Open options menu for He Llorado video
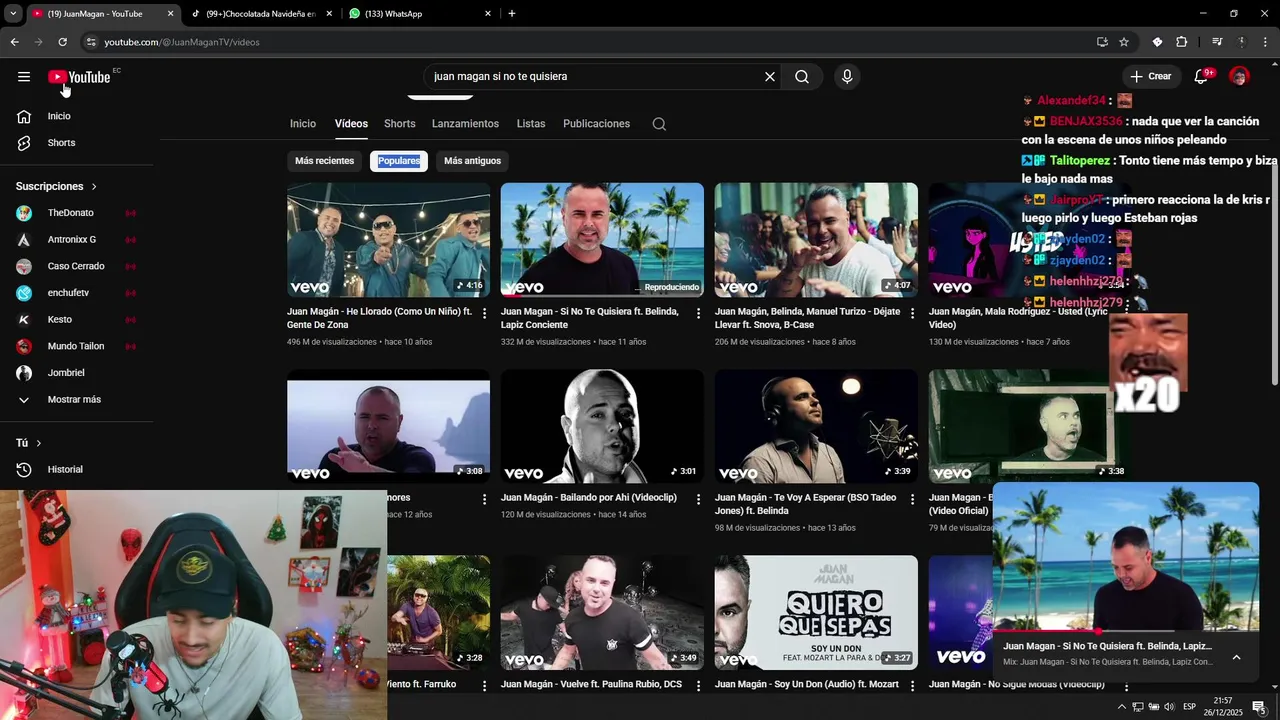 point(485,313)
